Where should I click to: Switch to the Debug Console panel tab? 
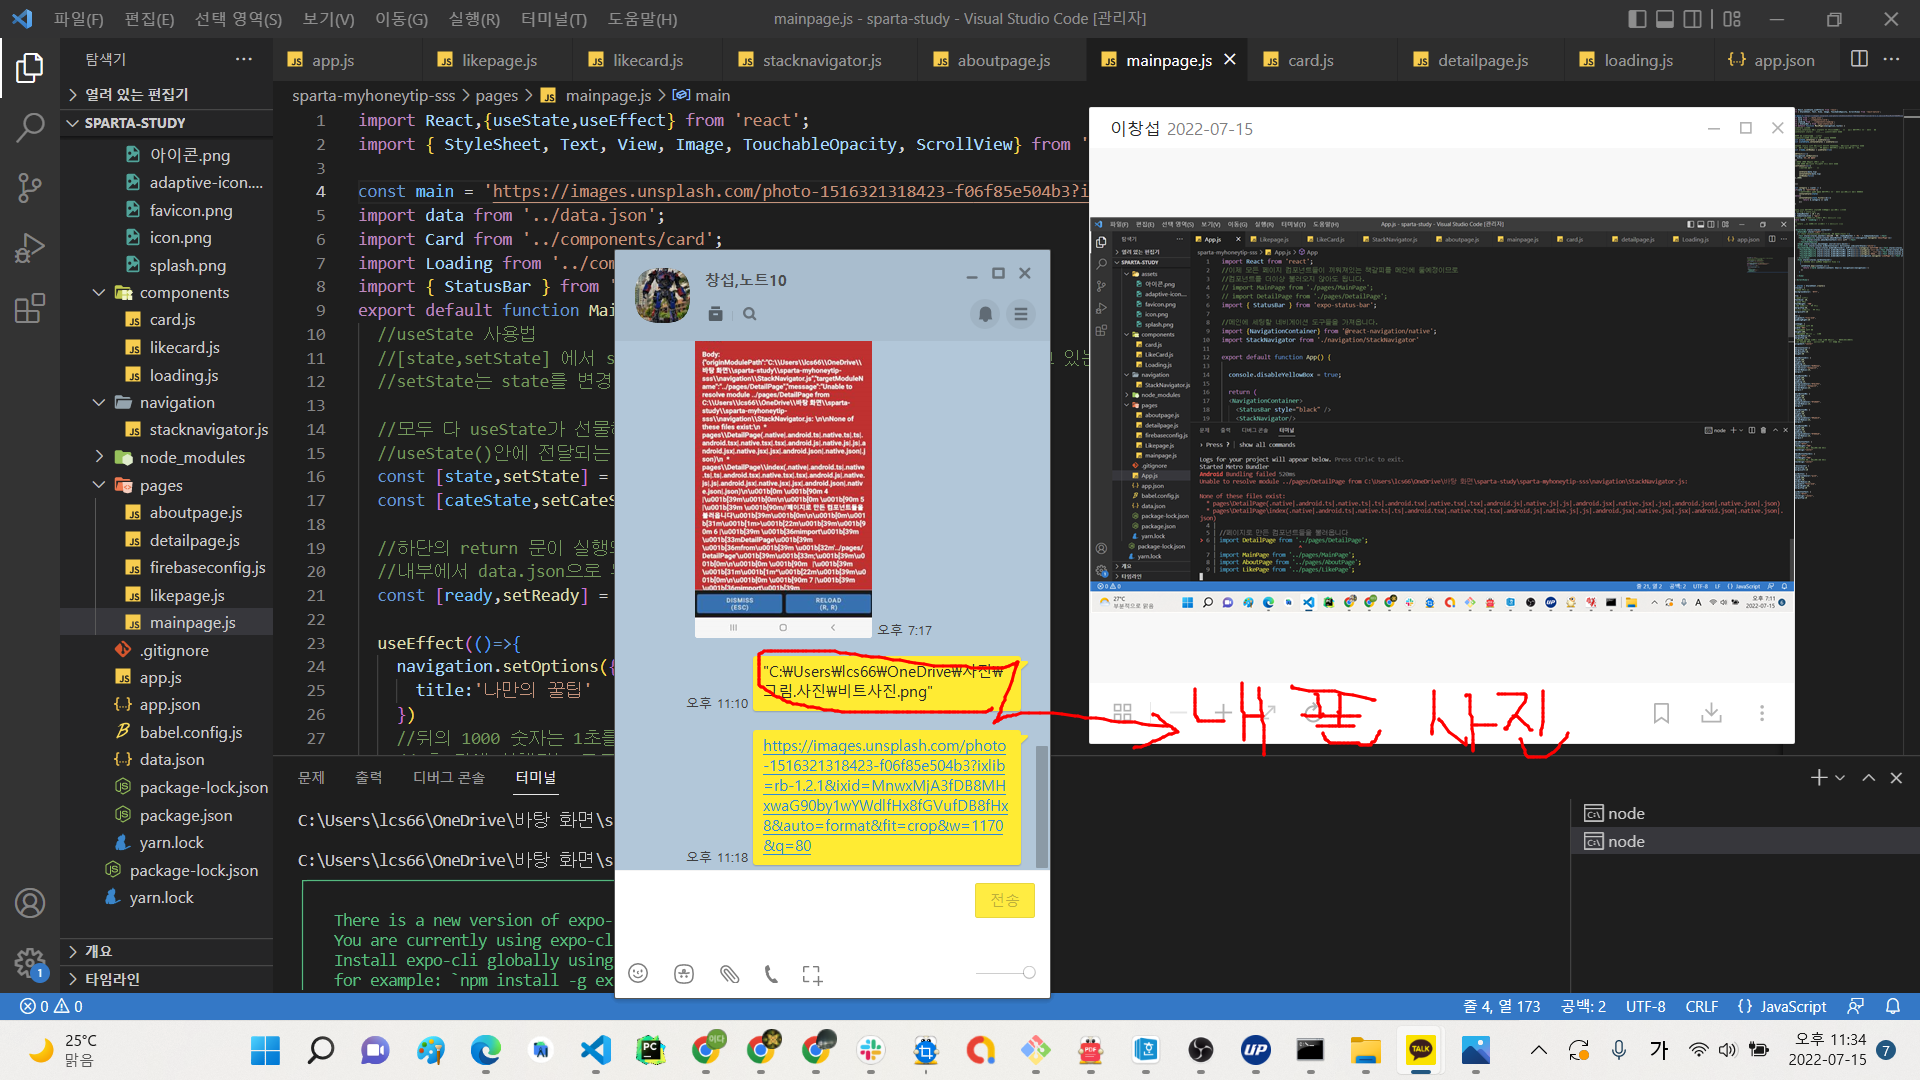point(449,777)
